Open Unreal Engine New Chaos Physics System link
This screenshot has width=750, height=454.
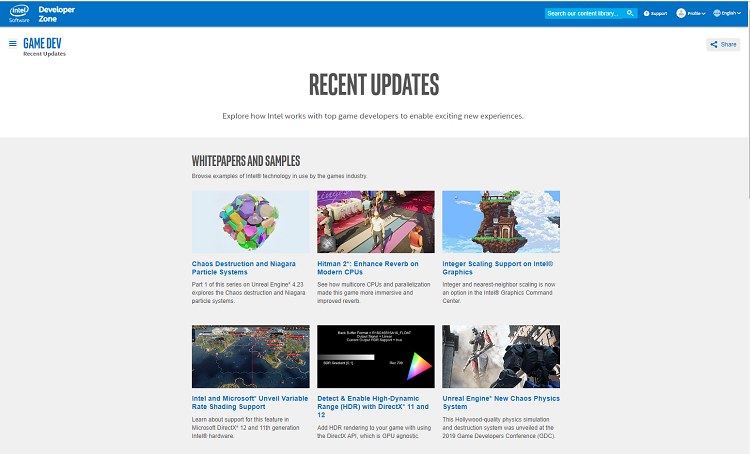501,402
